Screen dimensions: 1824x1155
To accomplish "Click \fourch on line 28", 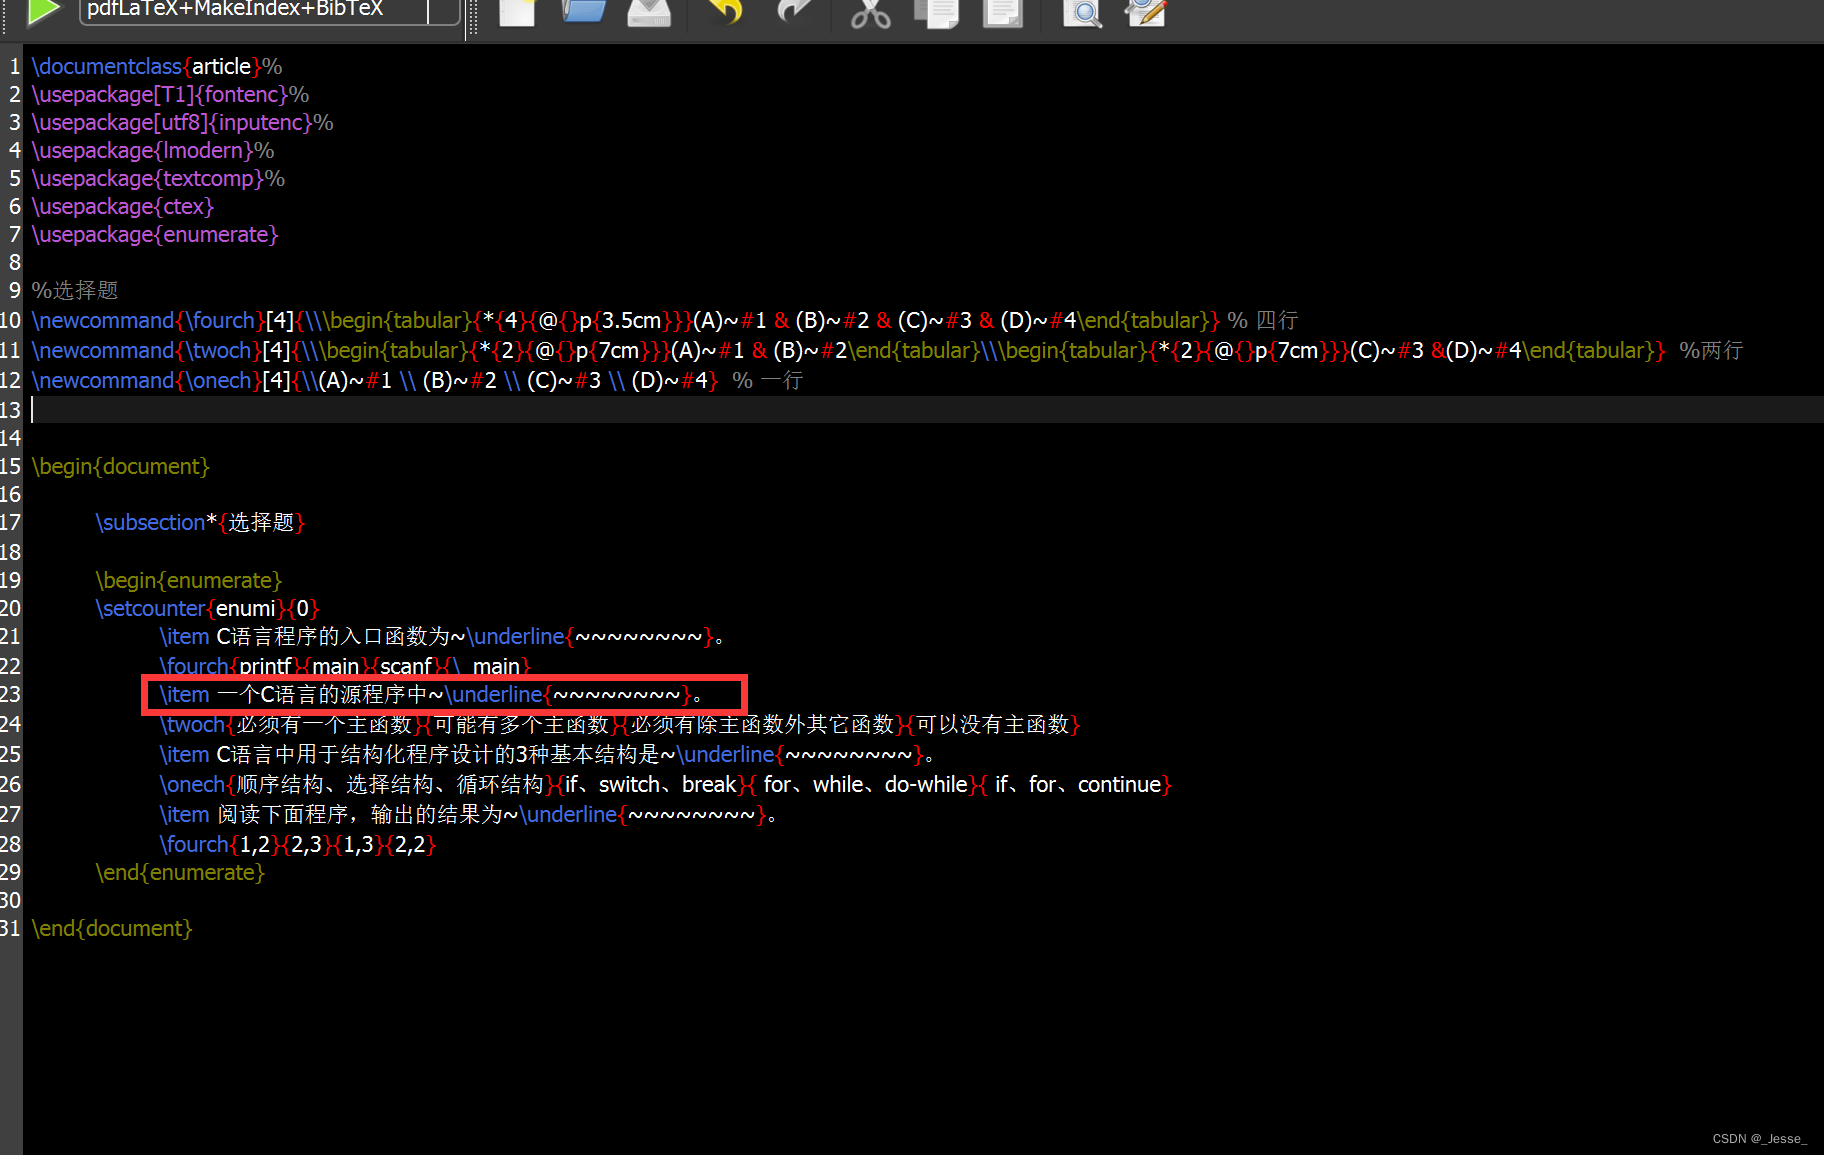I will click(x=195, y=844).
